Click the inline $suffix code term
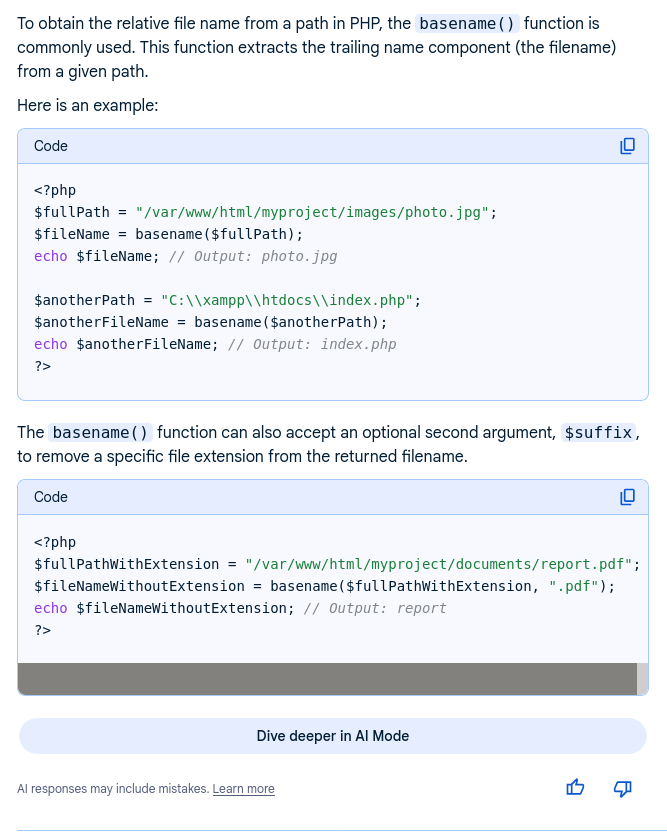This screenshot has height=834, width=667. coord(597,433)
